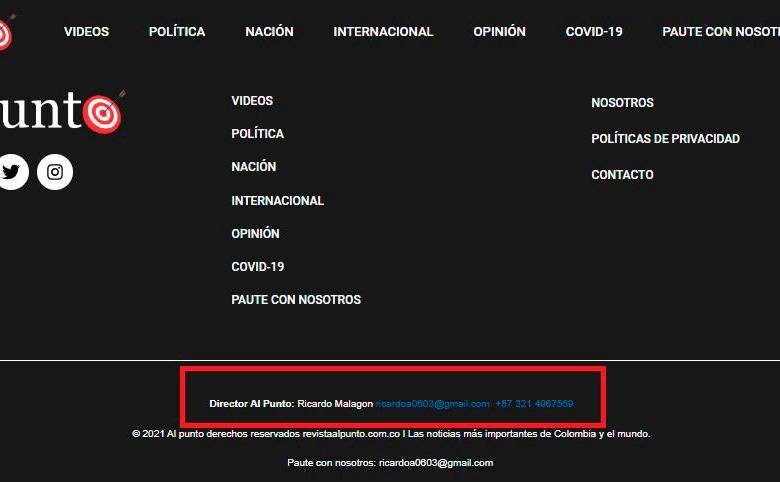The height and width of the screenshot is (482, 780).
Task: Open the footer COVID-19 link
Action: (x=257, y=267)
